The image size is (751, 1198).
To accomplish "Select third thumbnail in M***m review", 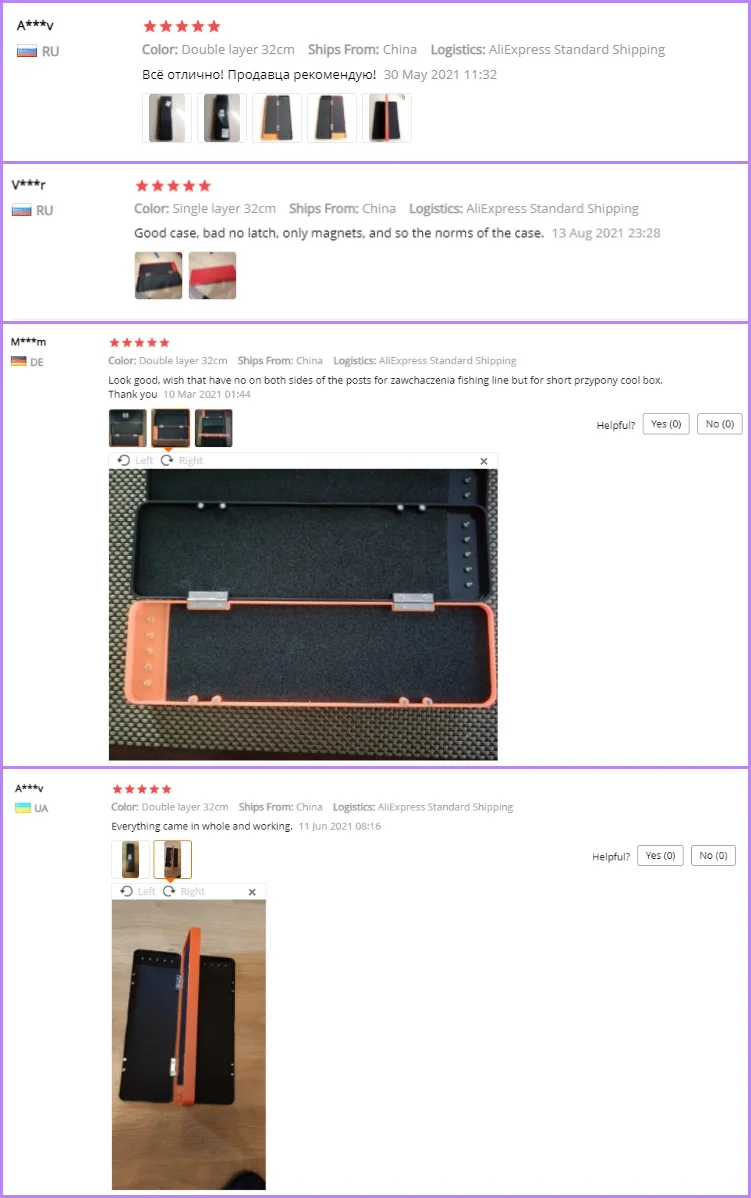I will 213,428.
